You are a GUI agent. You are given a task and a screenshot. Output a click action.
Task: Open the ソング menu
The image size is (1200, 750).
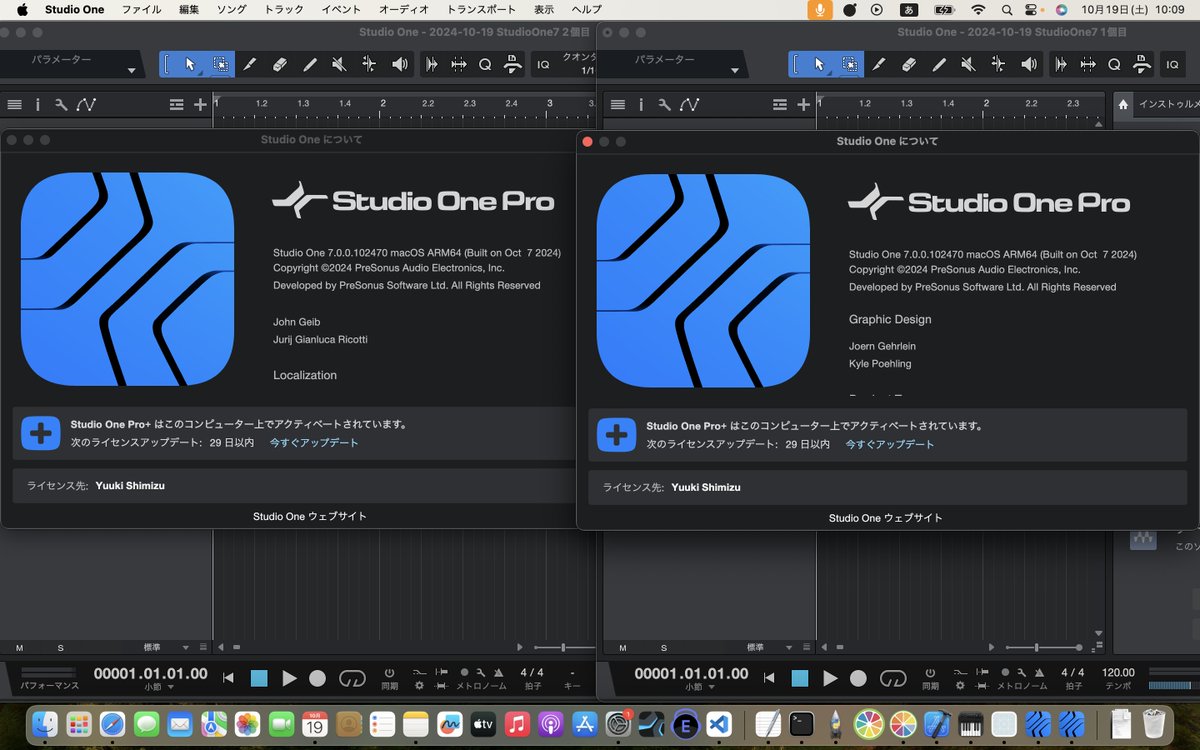(x=232, y=9)
